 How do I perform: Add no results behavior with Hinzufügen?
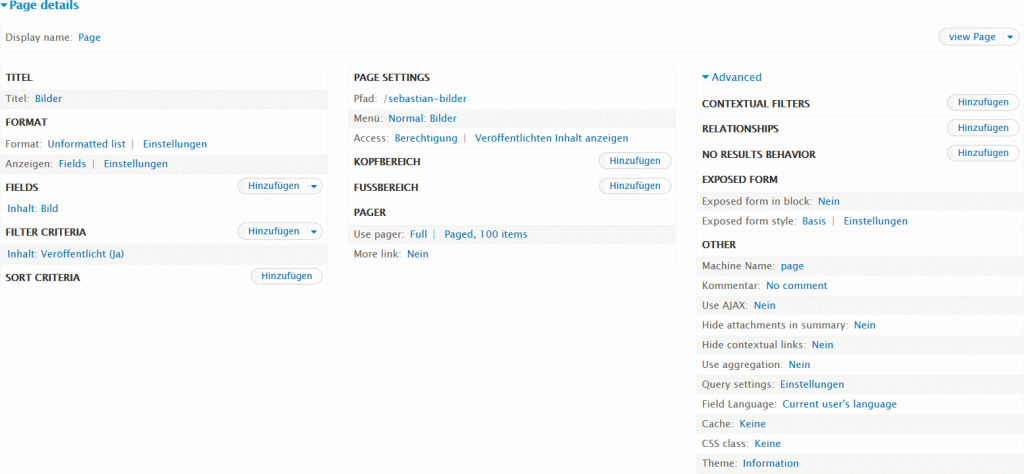click(982, 153)
